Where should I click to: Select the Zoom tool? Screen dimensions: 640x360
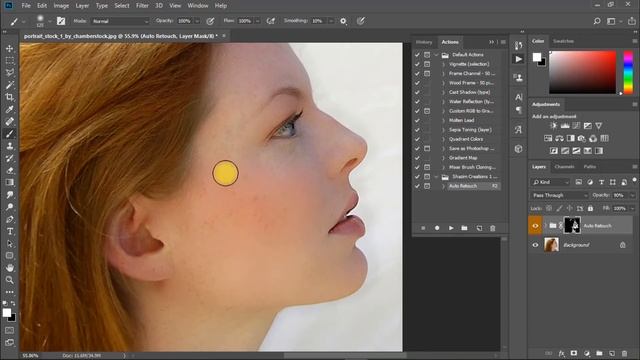(9, 280)
